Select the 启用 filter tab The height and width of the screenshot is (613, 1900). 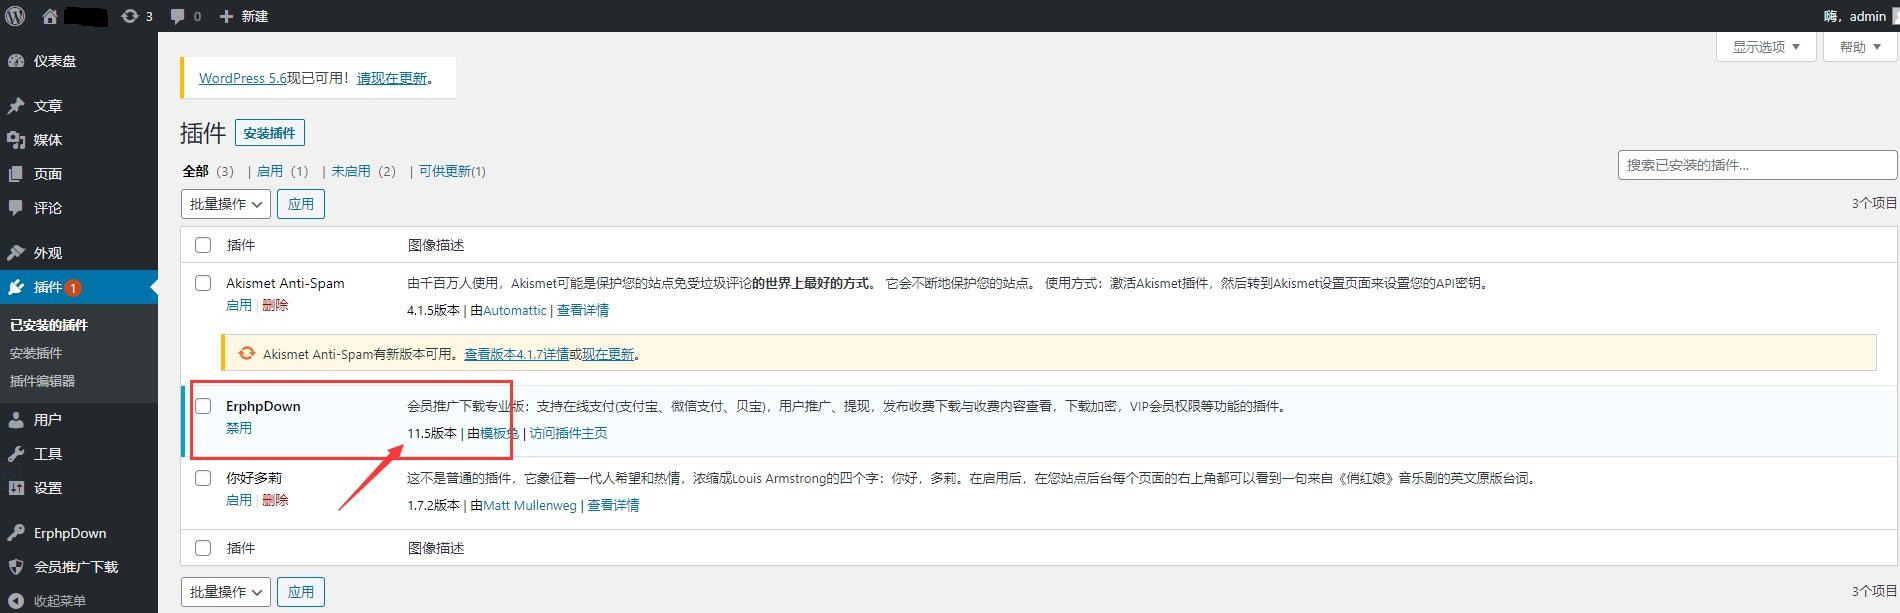click(270, 171)
